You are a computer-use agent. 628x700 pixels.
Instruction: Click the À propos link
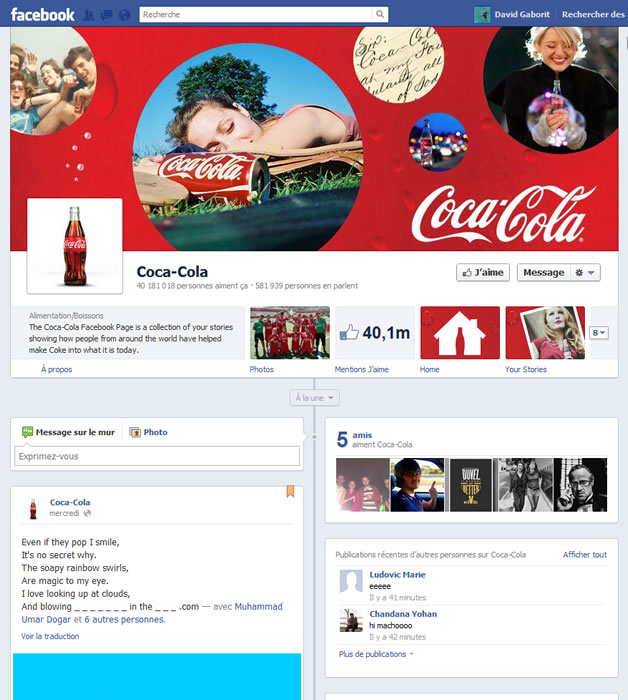[x=57, y=369]
